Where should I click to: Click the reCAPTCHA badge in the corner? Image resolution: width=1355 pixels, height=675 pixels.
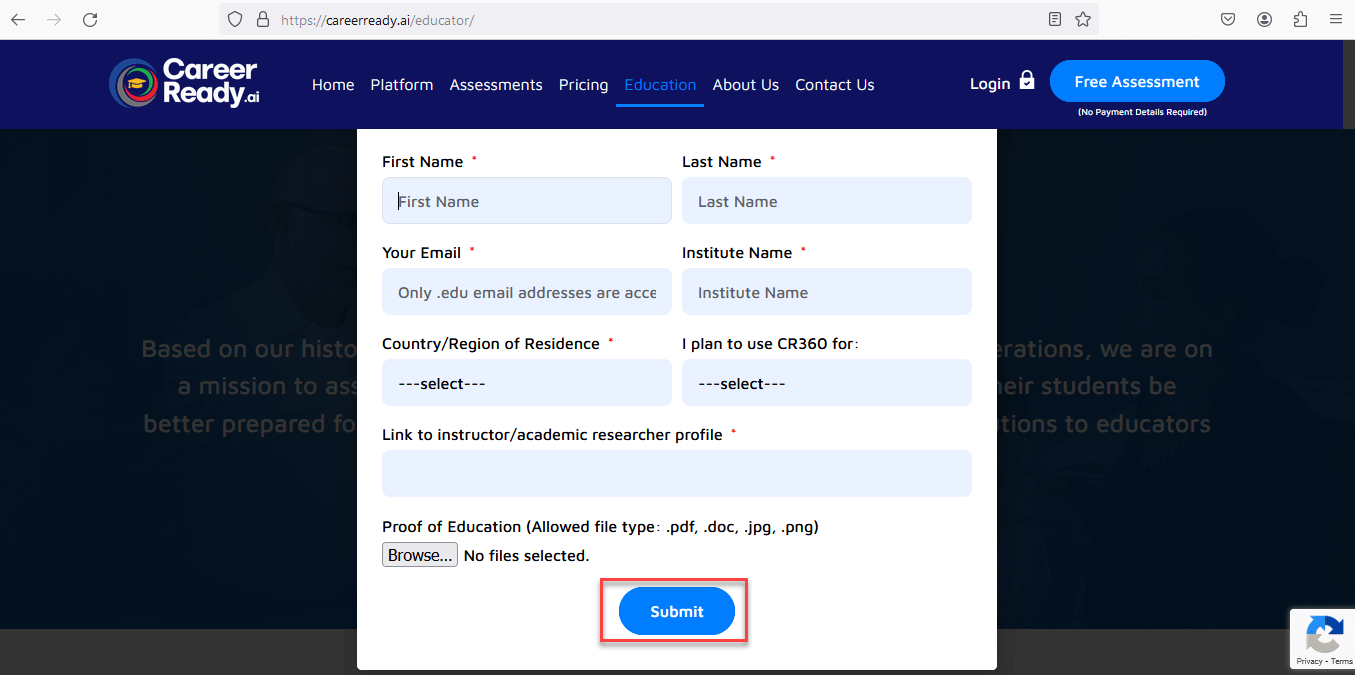point(1325,638)
